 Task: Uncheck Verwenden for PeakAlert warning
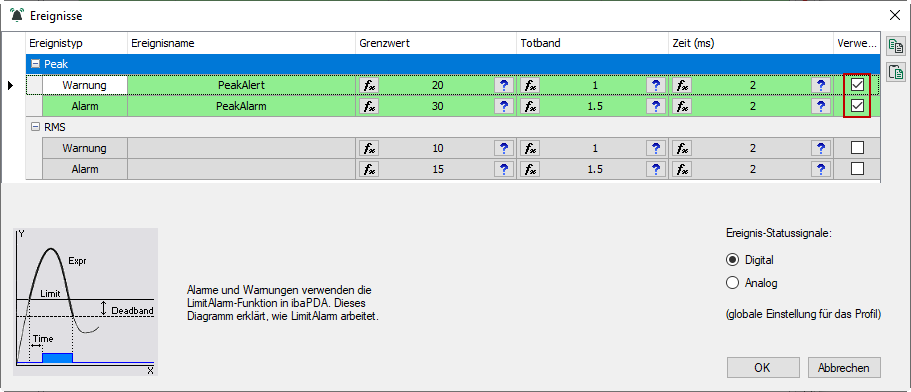[857, 85]
